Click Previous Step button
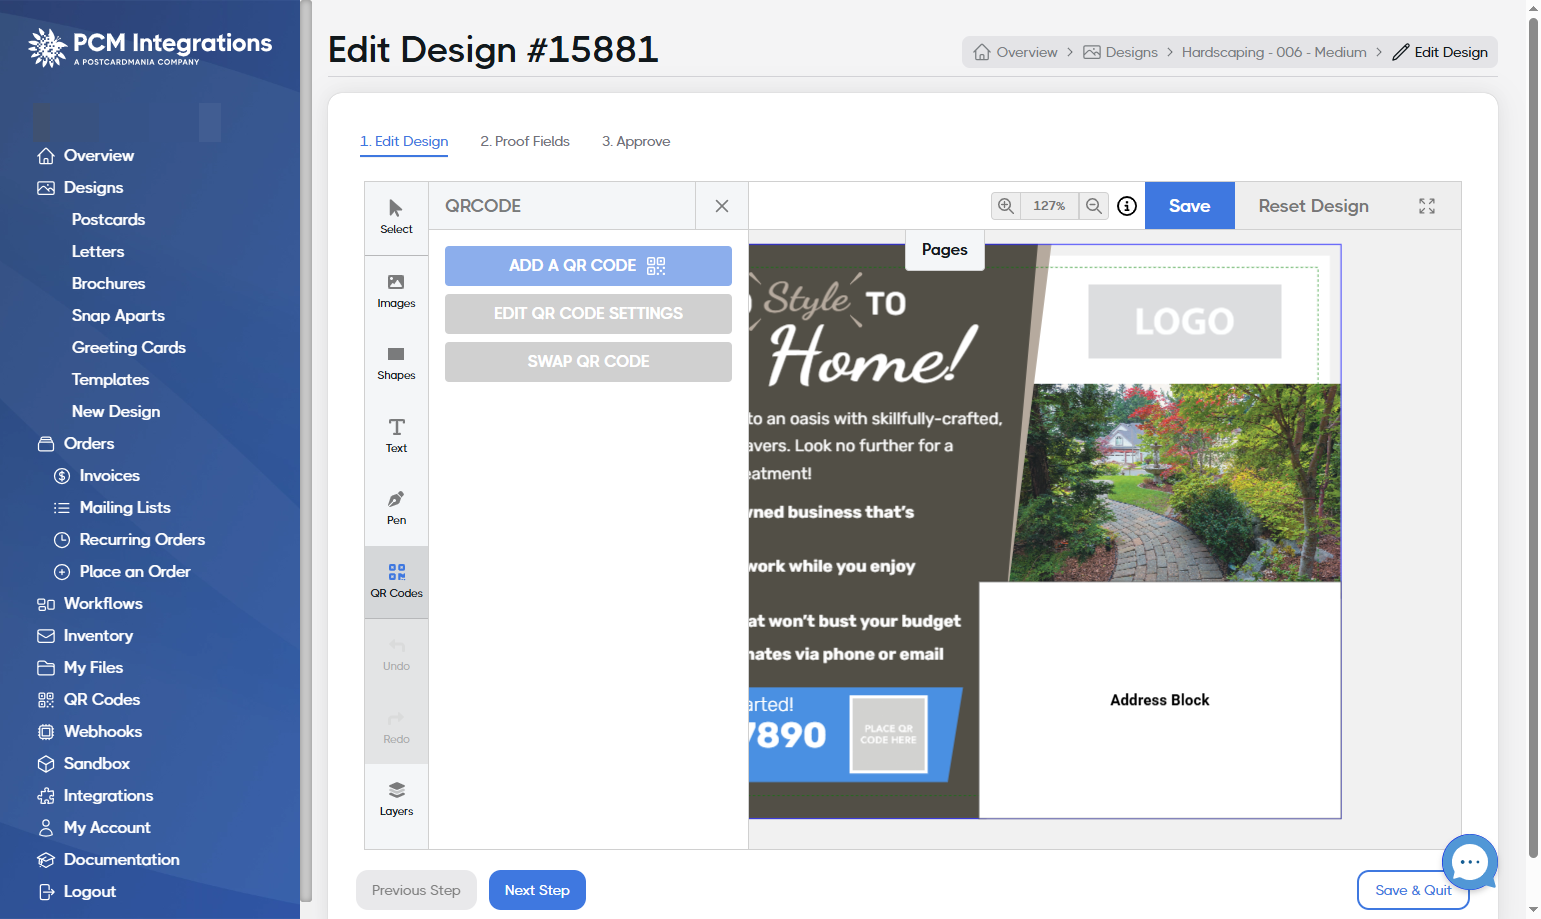Screen dimensions: 1541x919 tap(416, 890)
